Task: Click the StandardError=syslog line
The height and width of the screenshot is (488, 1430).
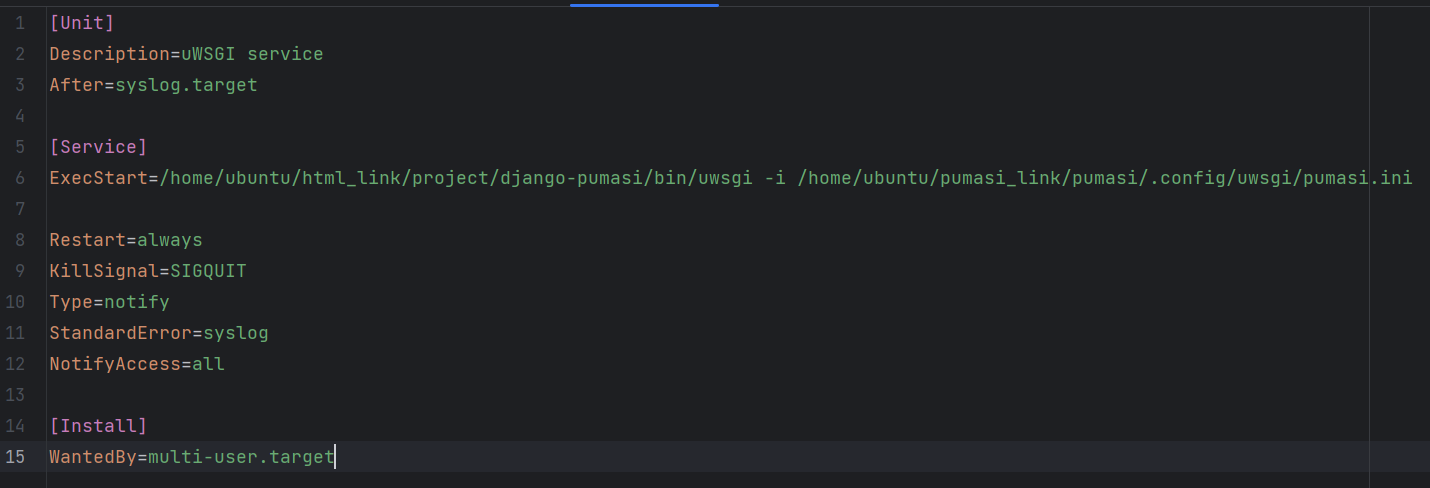Action: click(x=159, y=333)
